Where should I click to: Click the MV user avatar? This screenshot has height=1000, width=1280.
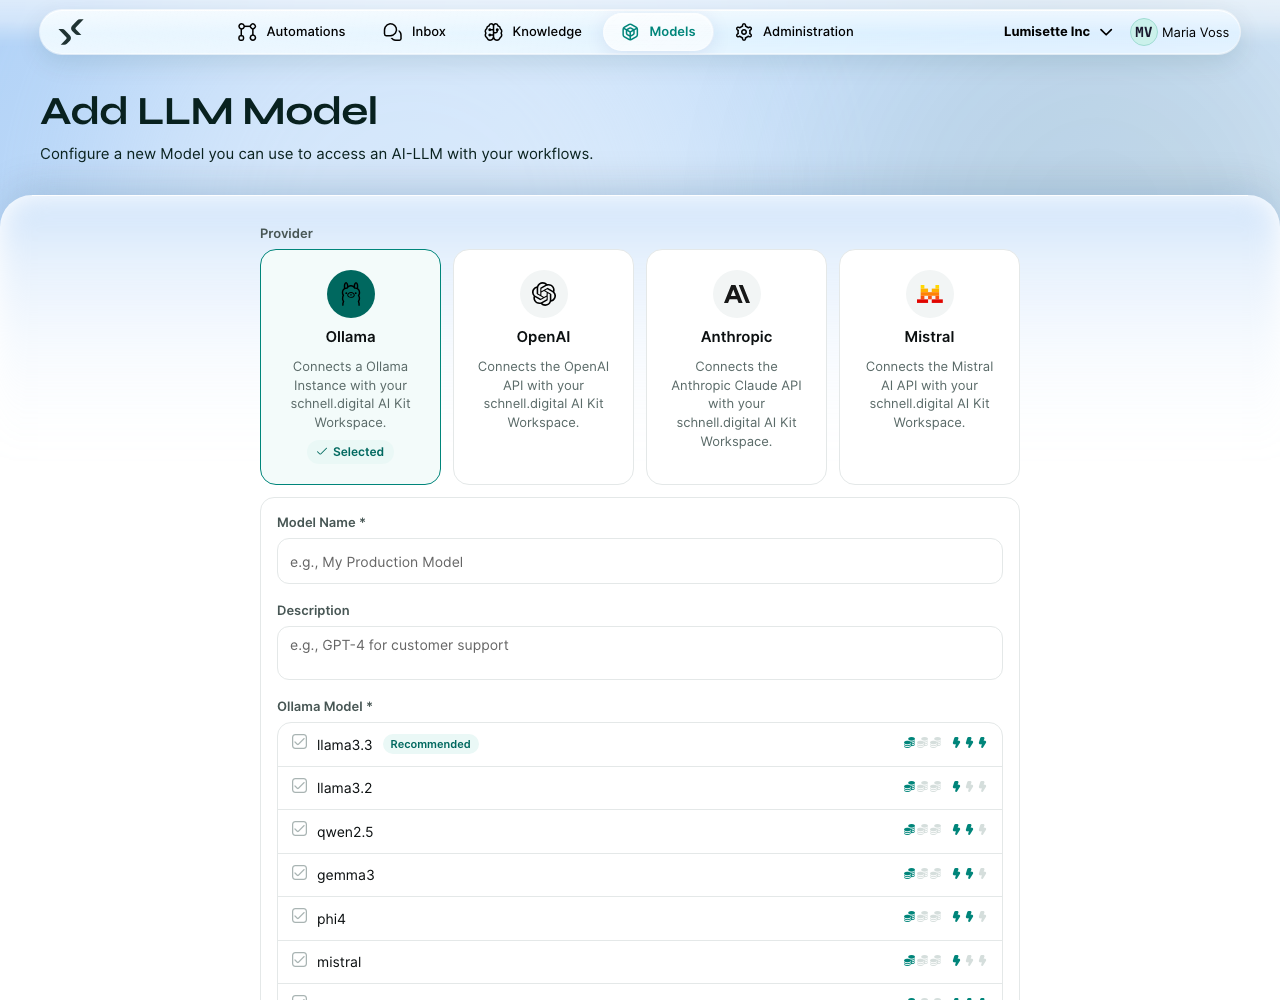(1144, 32)
